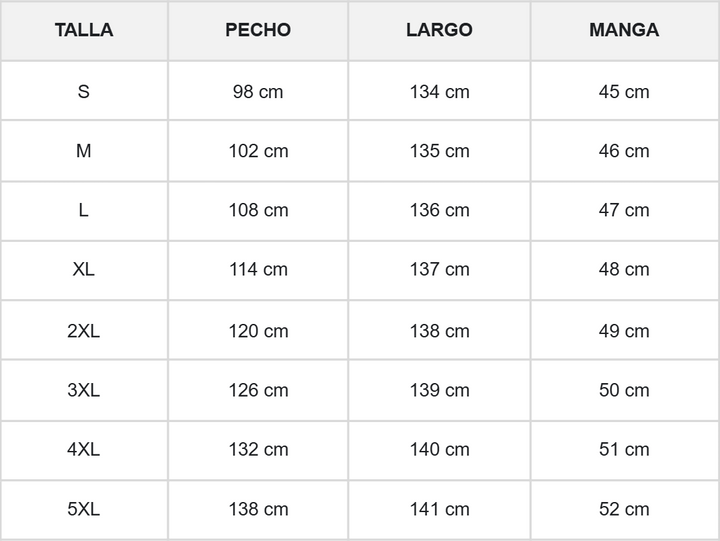Select the XL size cell
This screenshot has height=541, width=720.
pyautogui.click(x=84, y=269)
